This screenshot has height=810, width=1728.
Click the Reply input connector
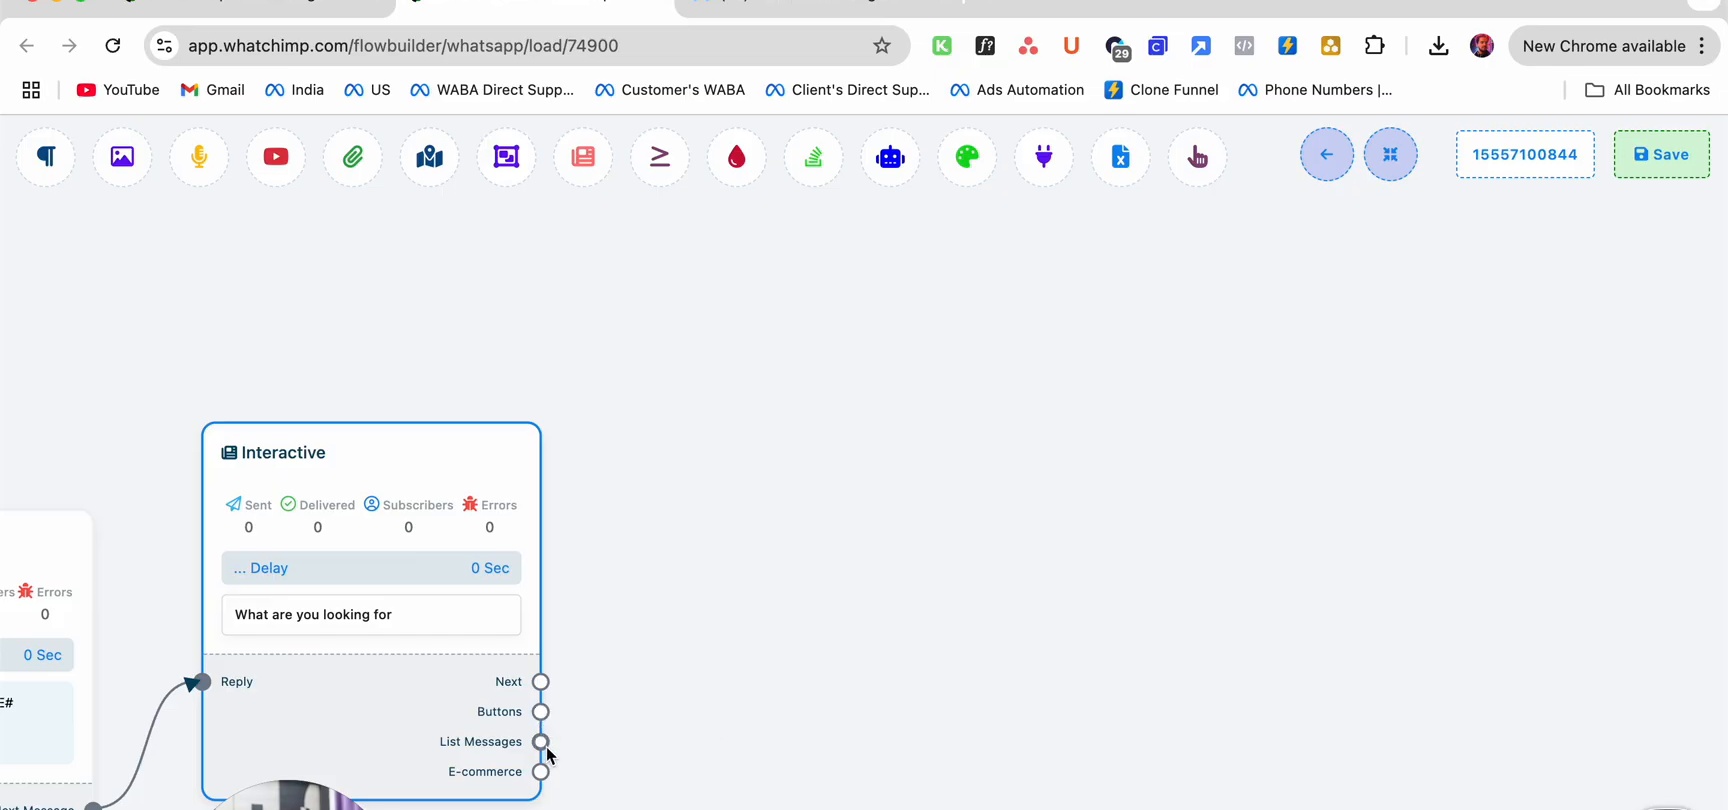pos(203,682)
